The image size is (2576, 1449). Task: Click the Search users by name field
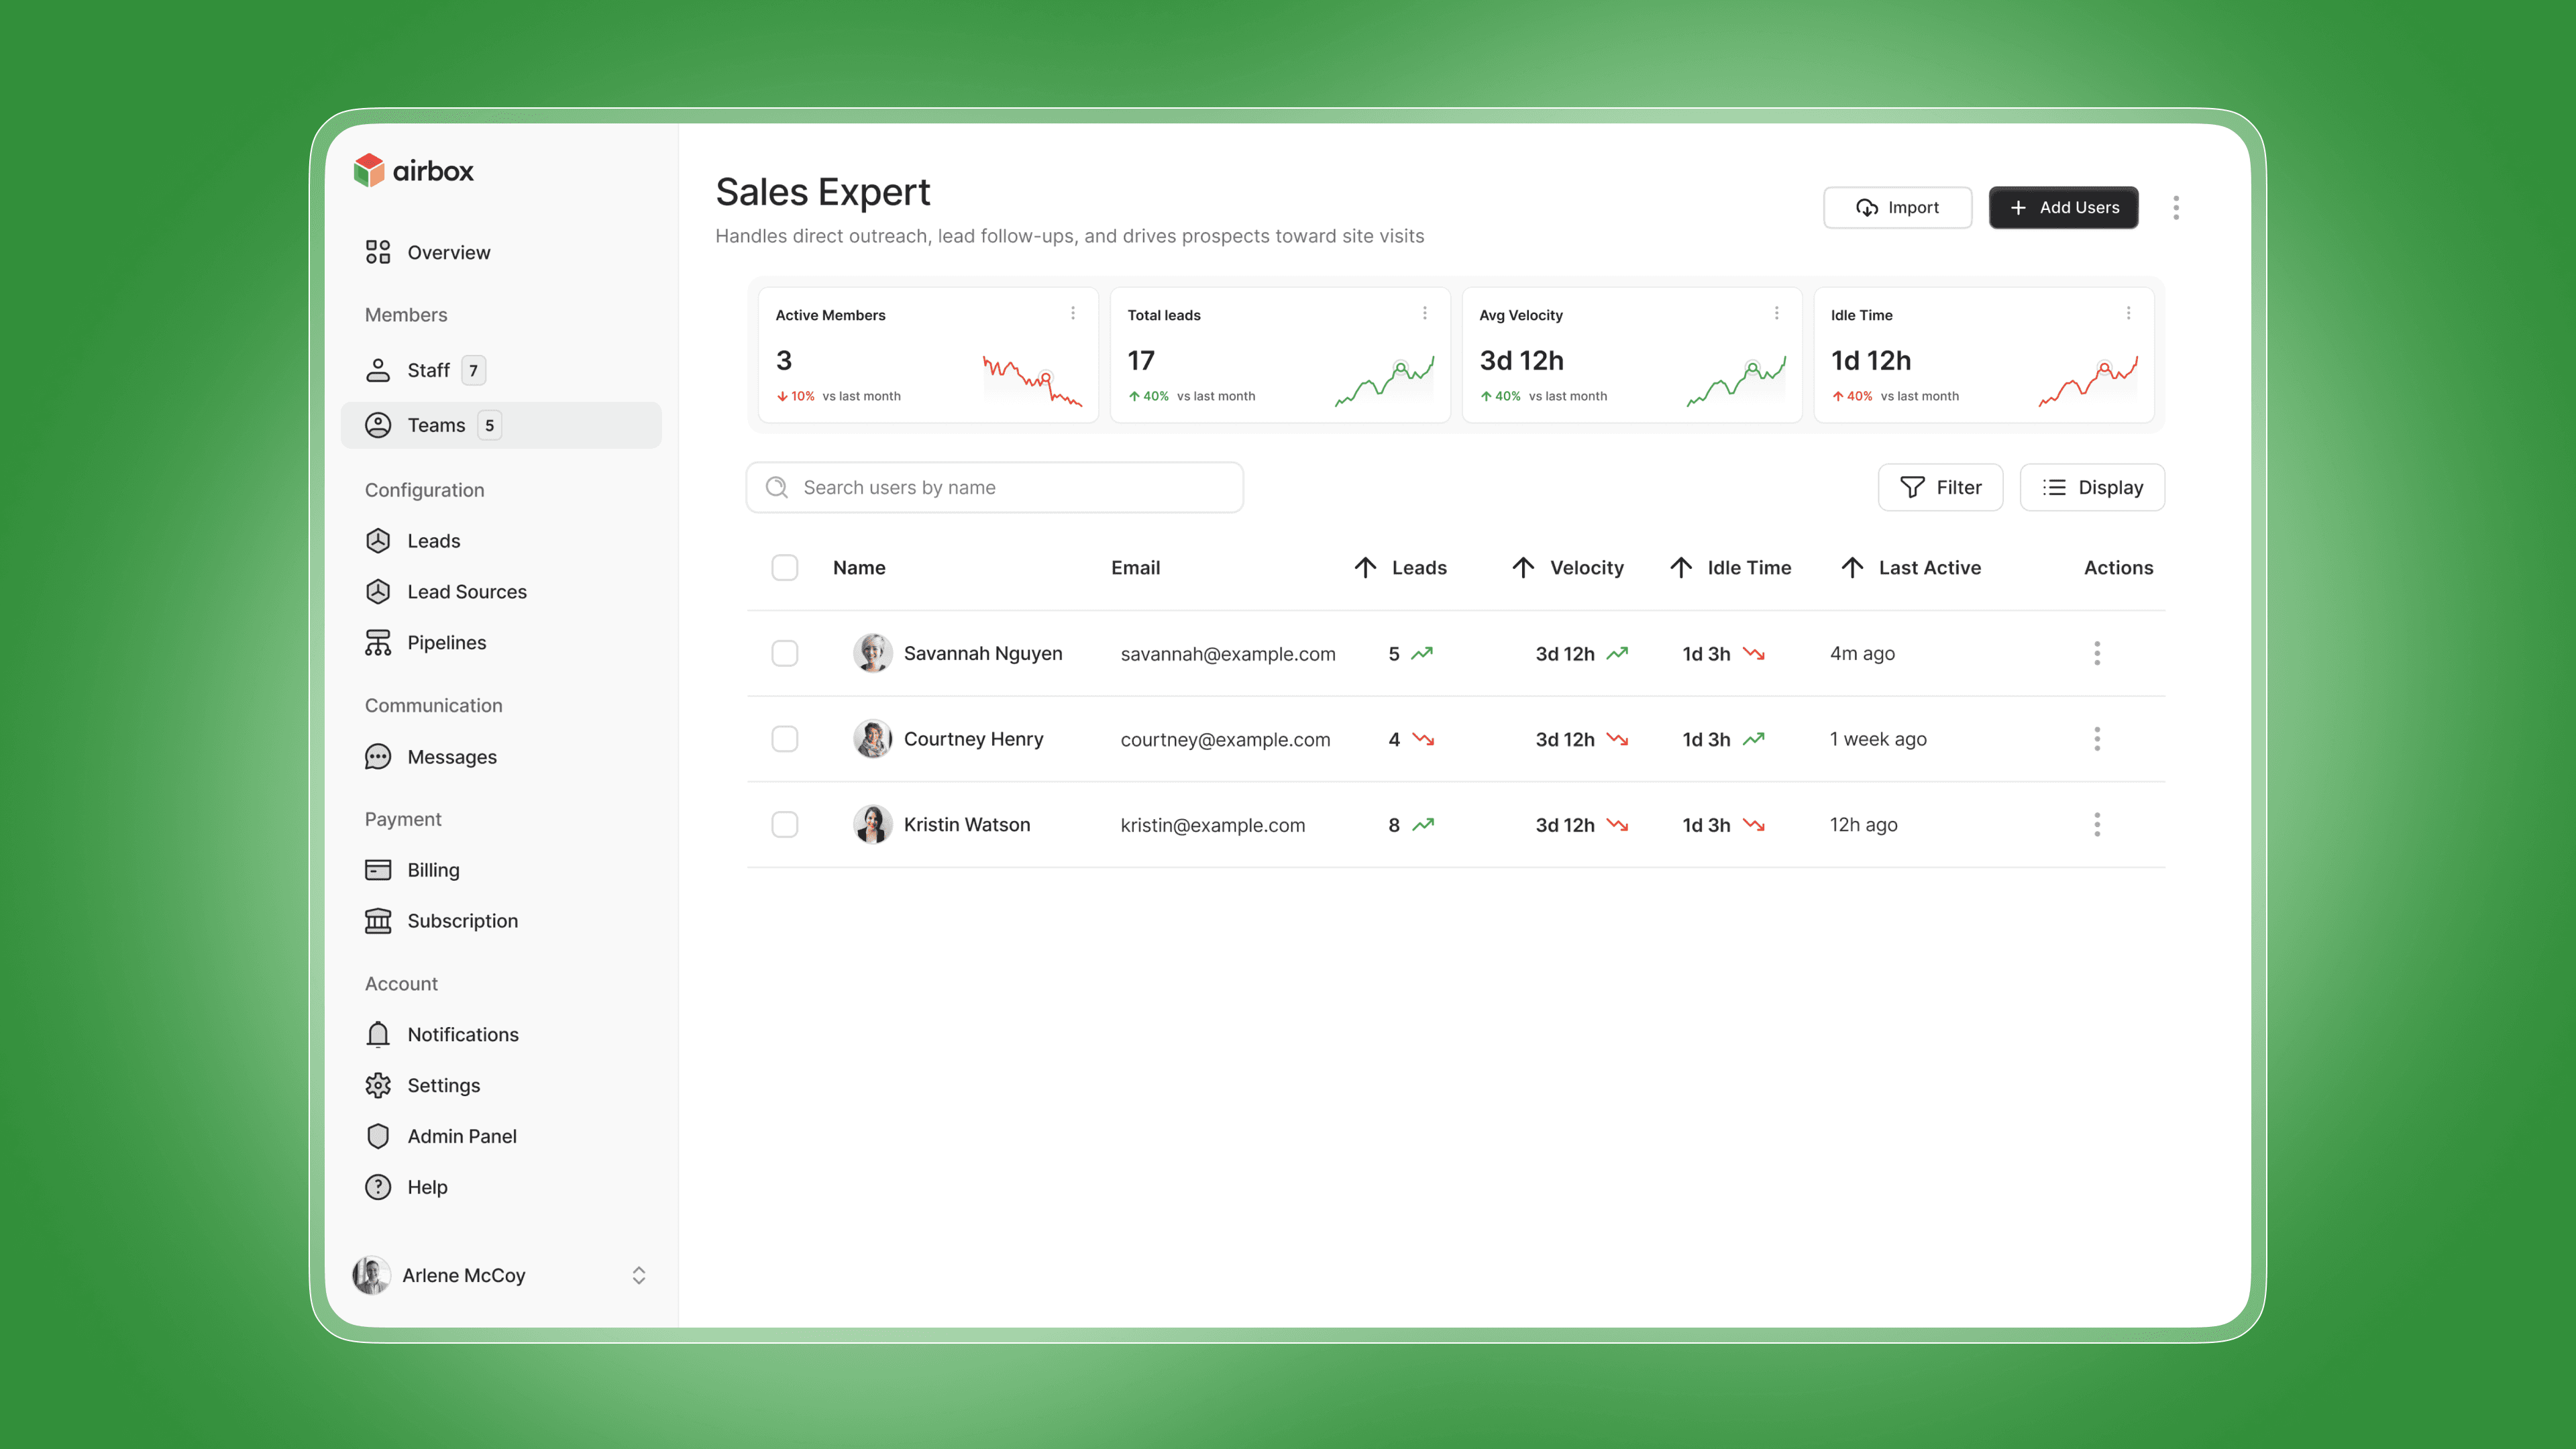(995, 487)
